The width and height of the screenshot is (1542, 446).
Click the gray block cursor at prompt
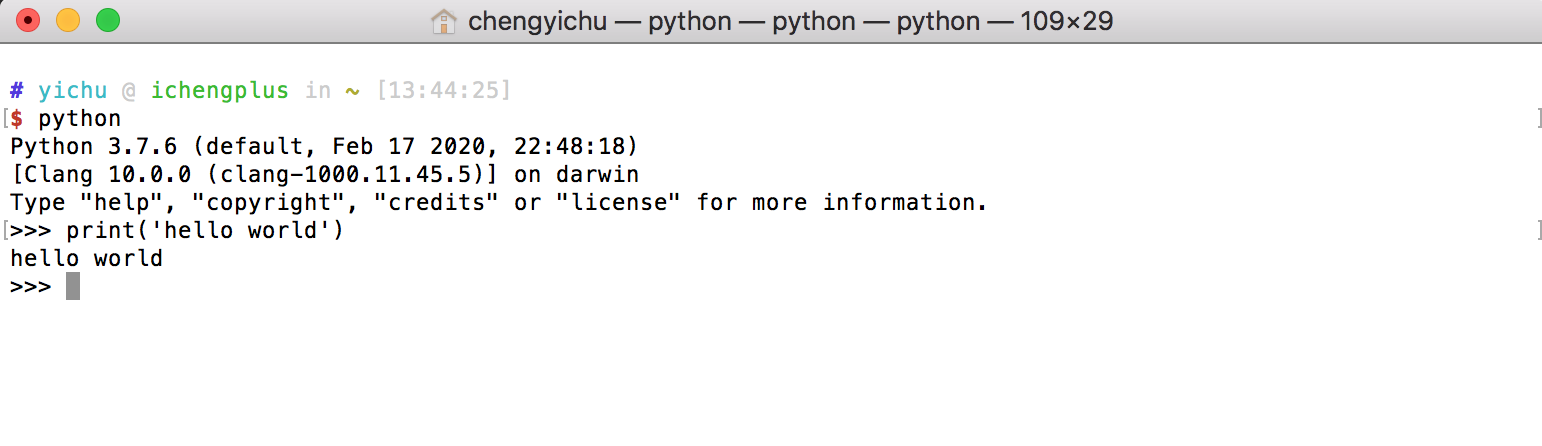pos(73,286)
